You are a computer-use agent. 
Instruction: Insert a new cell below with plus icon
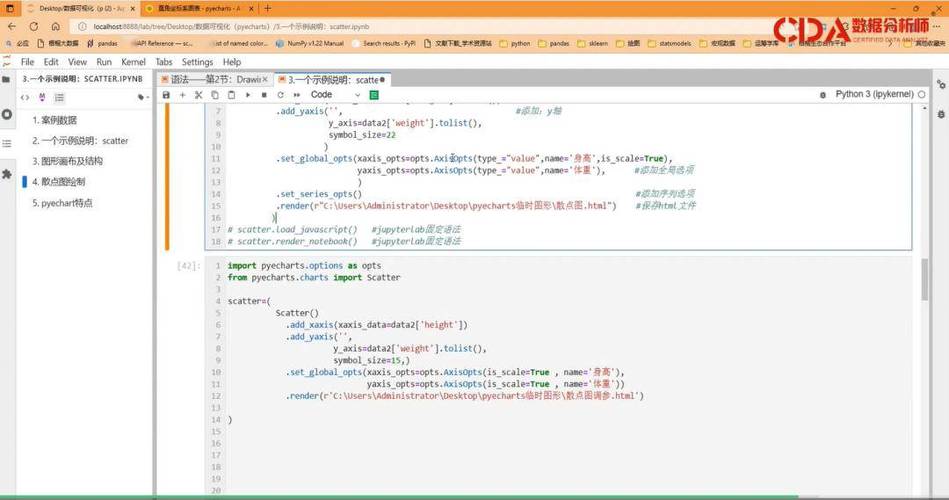[182, 95]
